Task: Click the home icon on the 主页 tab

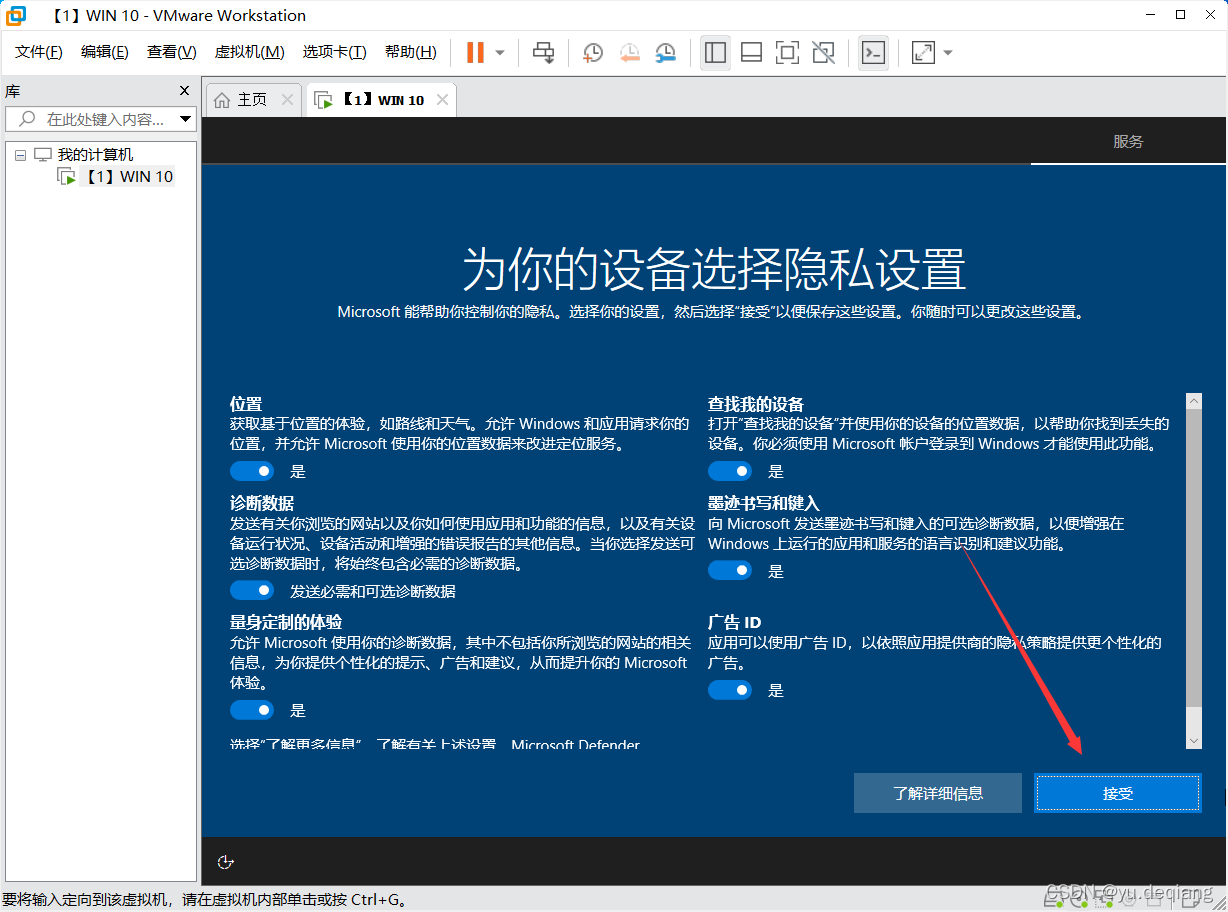Action: point(222,100)
